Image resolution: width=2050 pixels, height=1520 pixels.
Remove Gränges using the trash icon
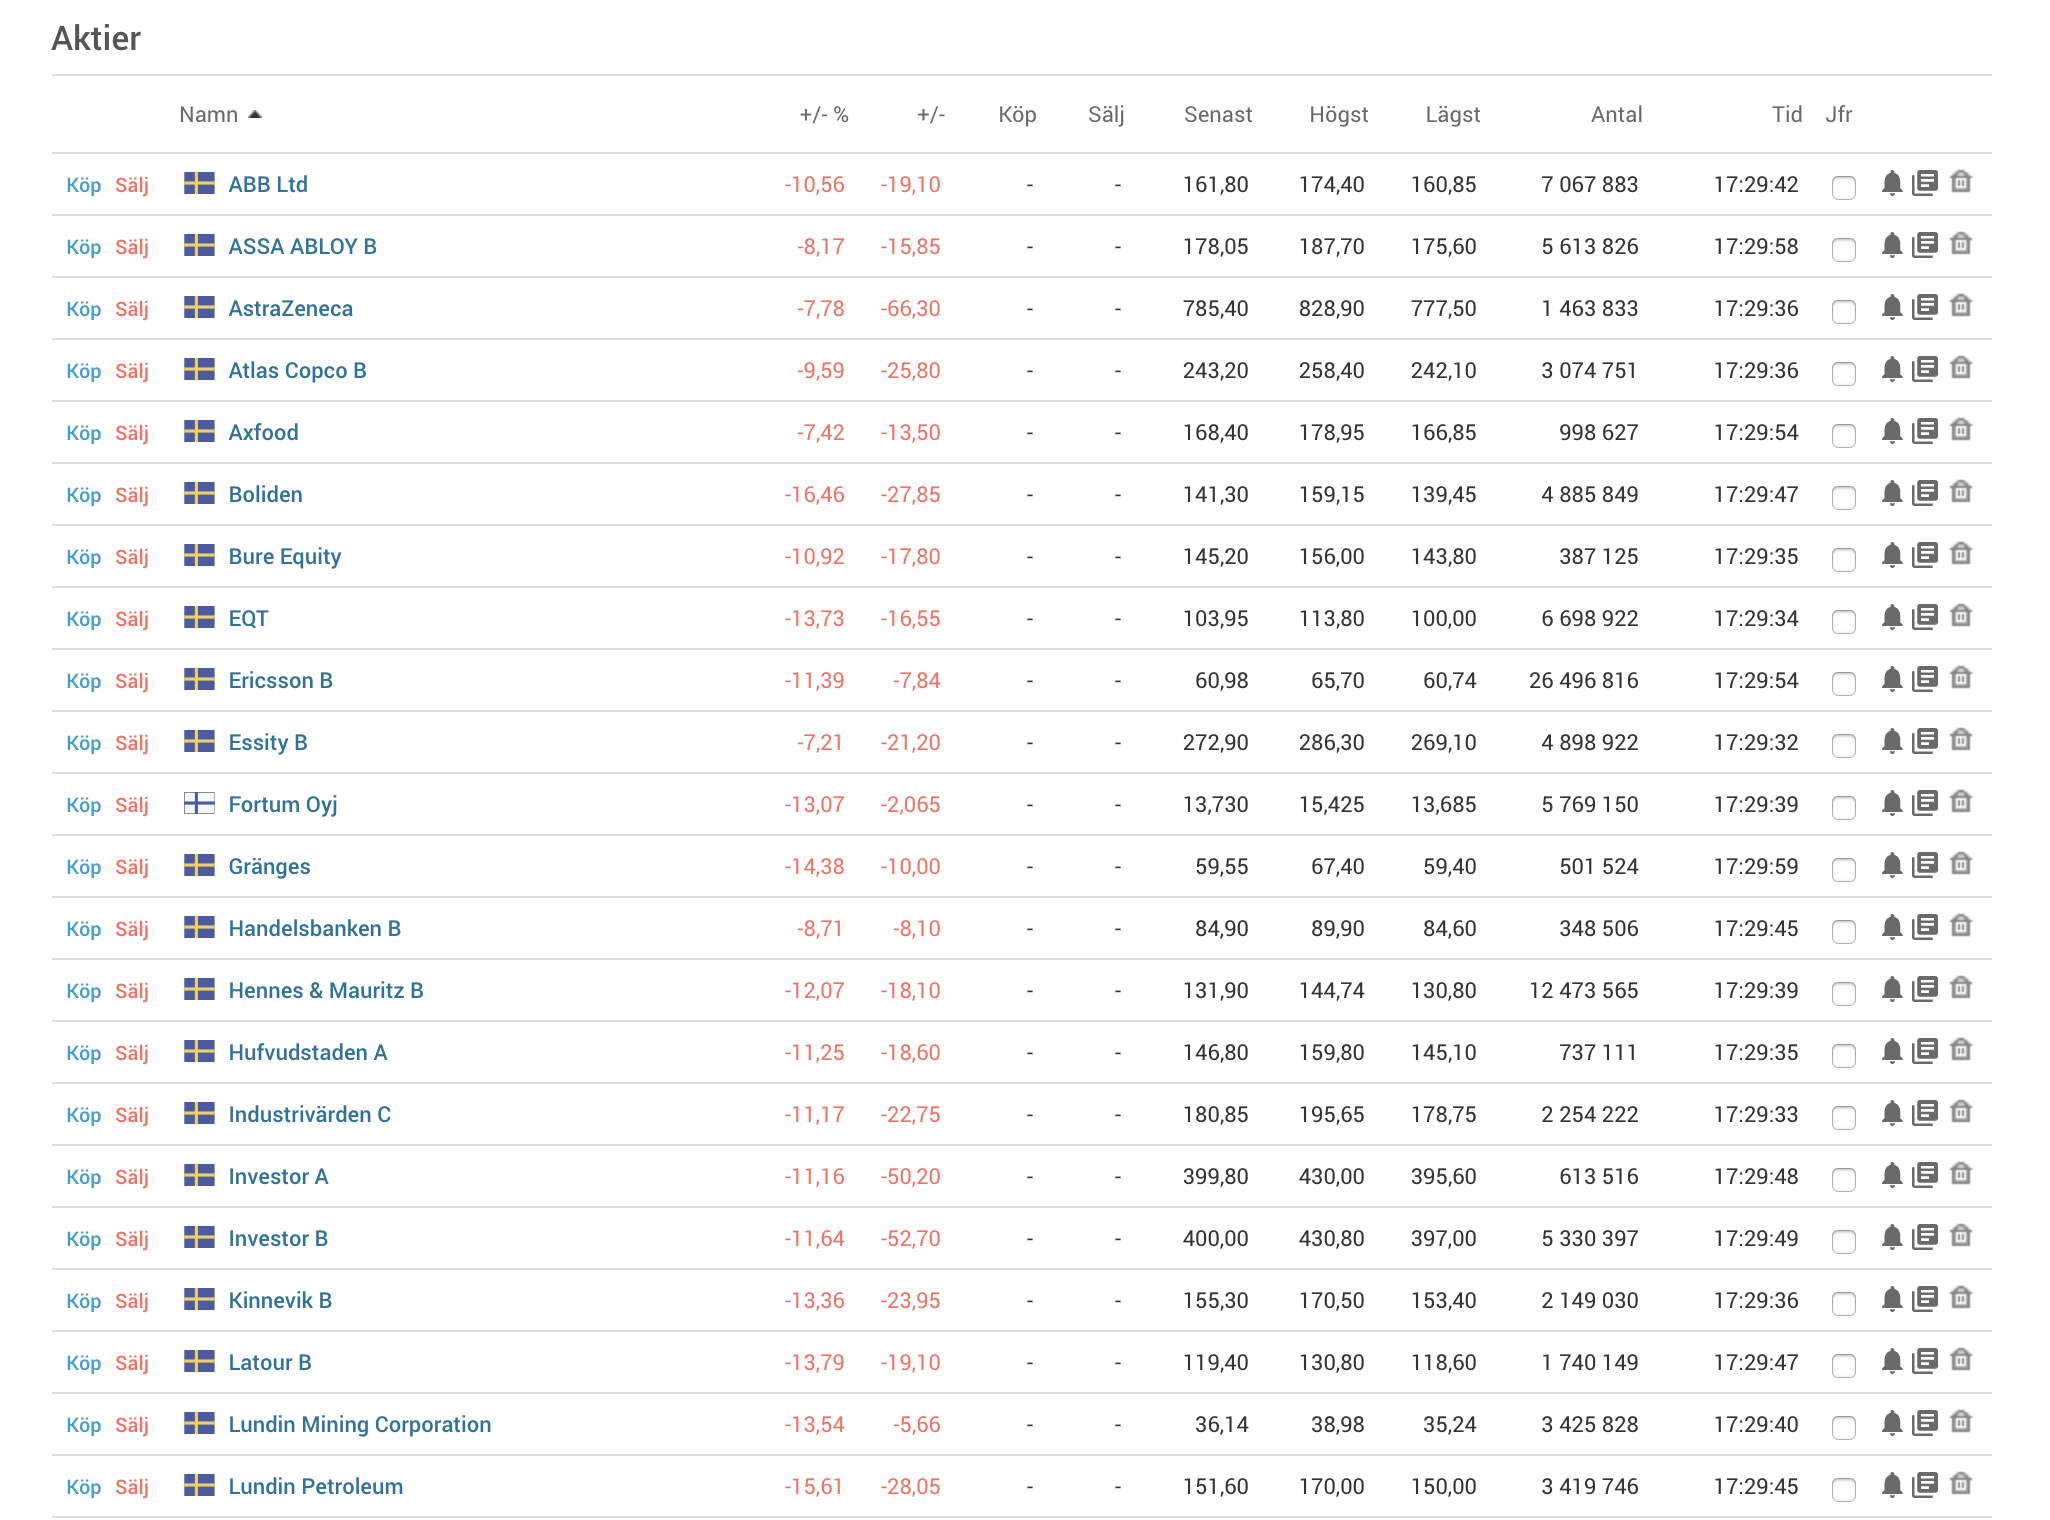(x=1961, y=864)
